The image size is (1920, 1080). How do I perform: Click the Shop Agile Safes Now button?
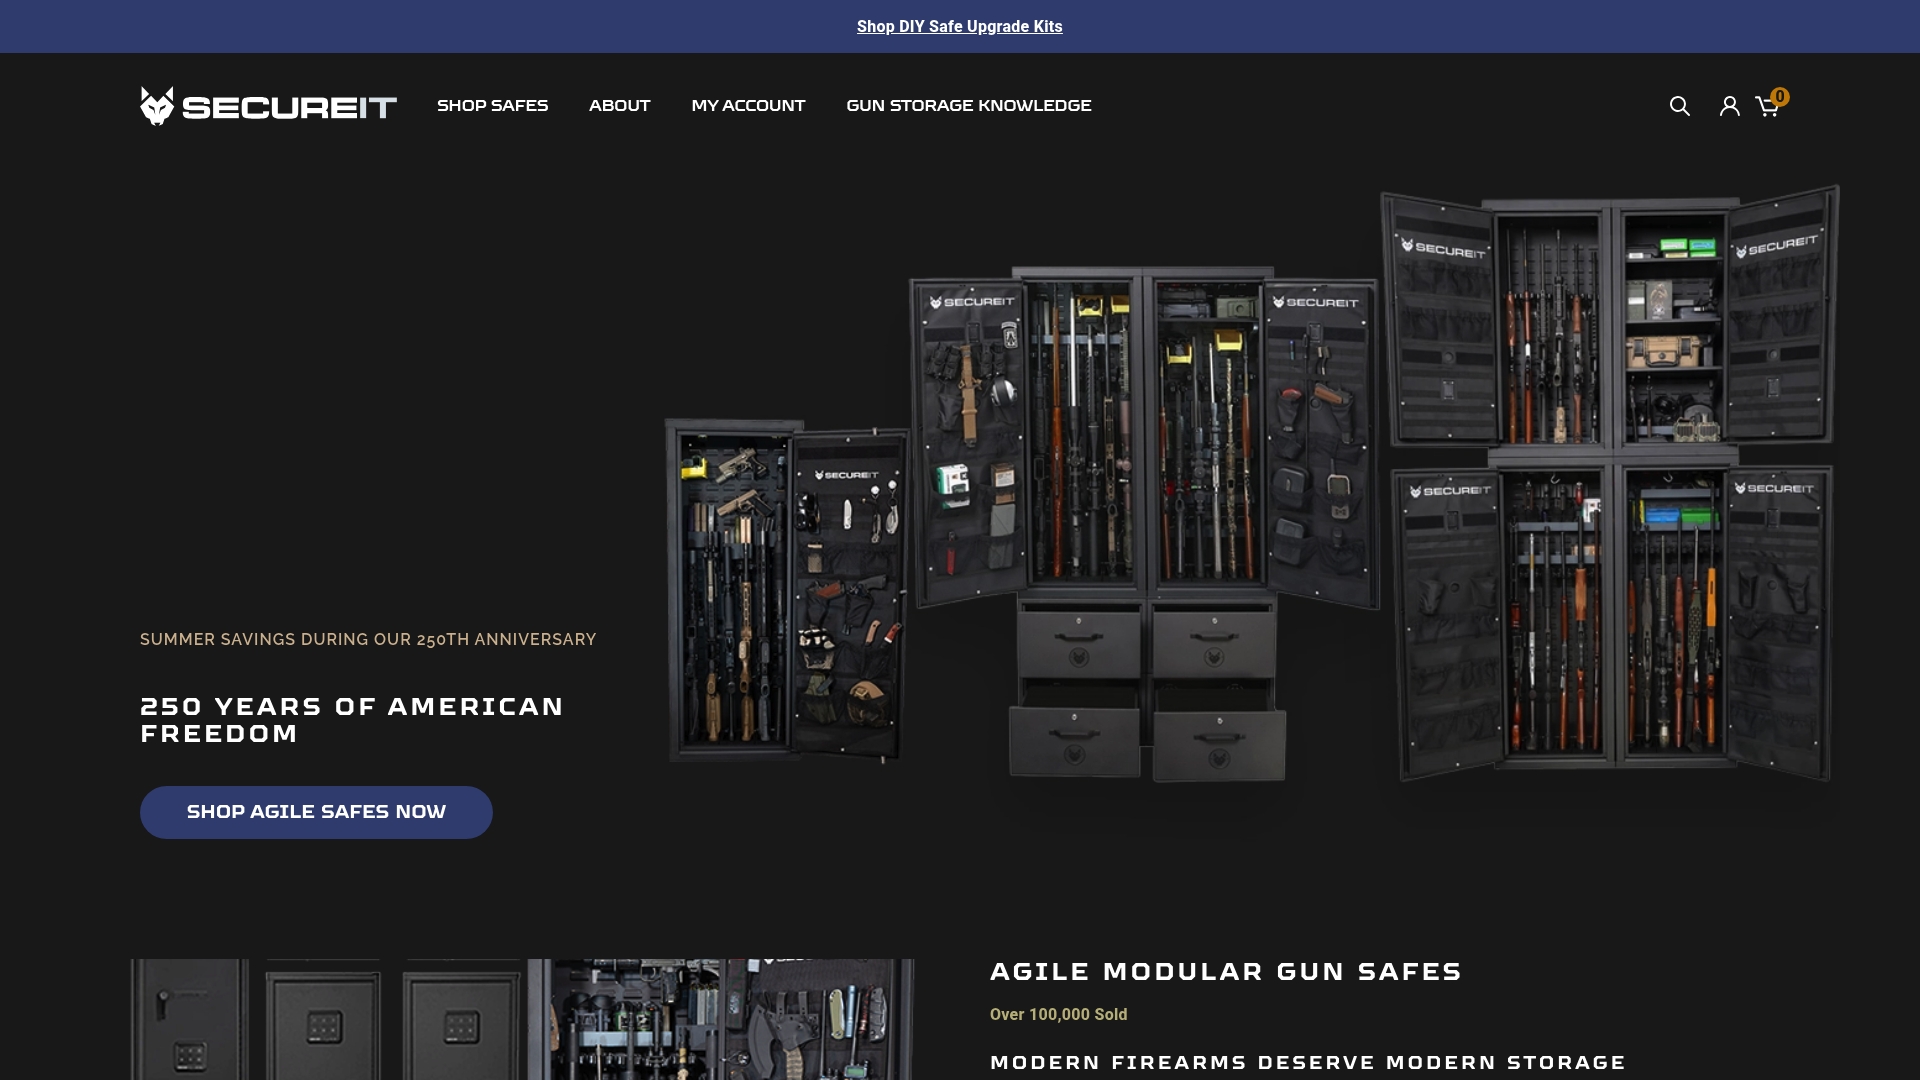(x=316, y=812)
